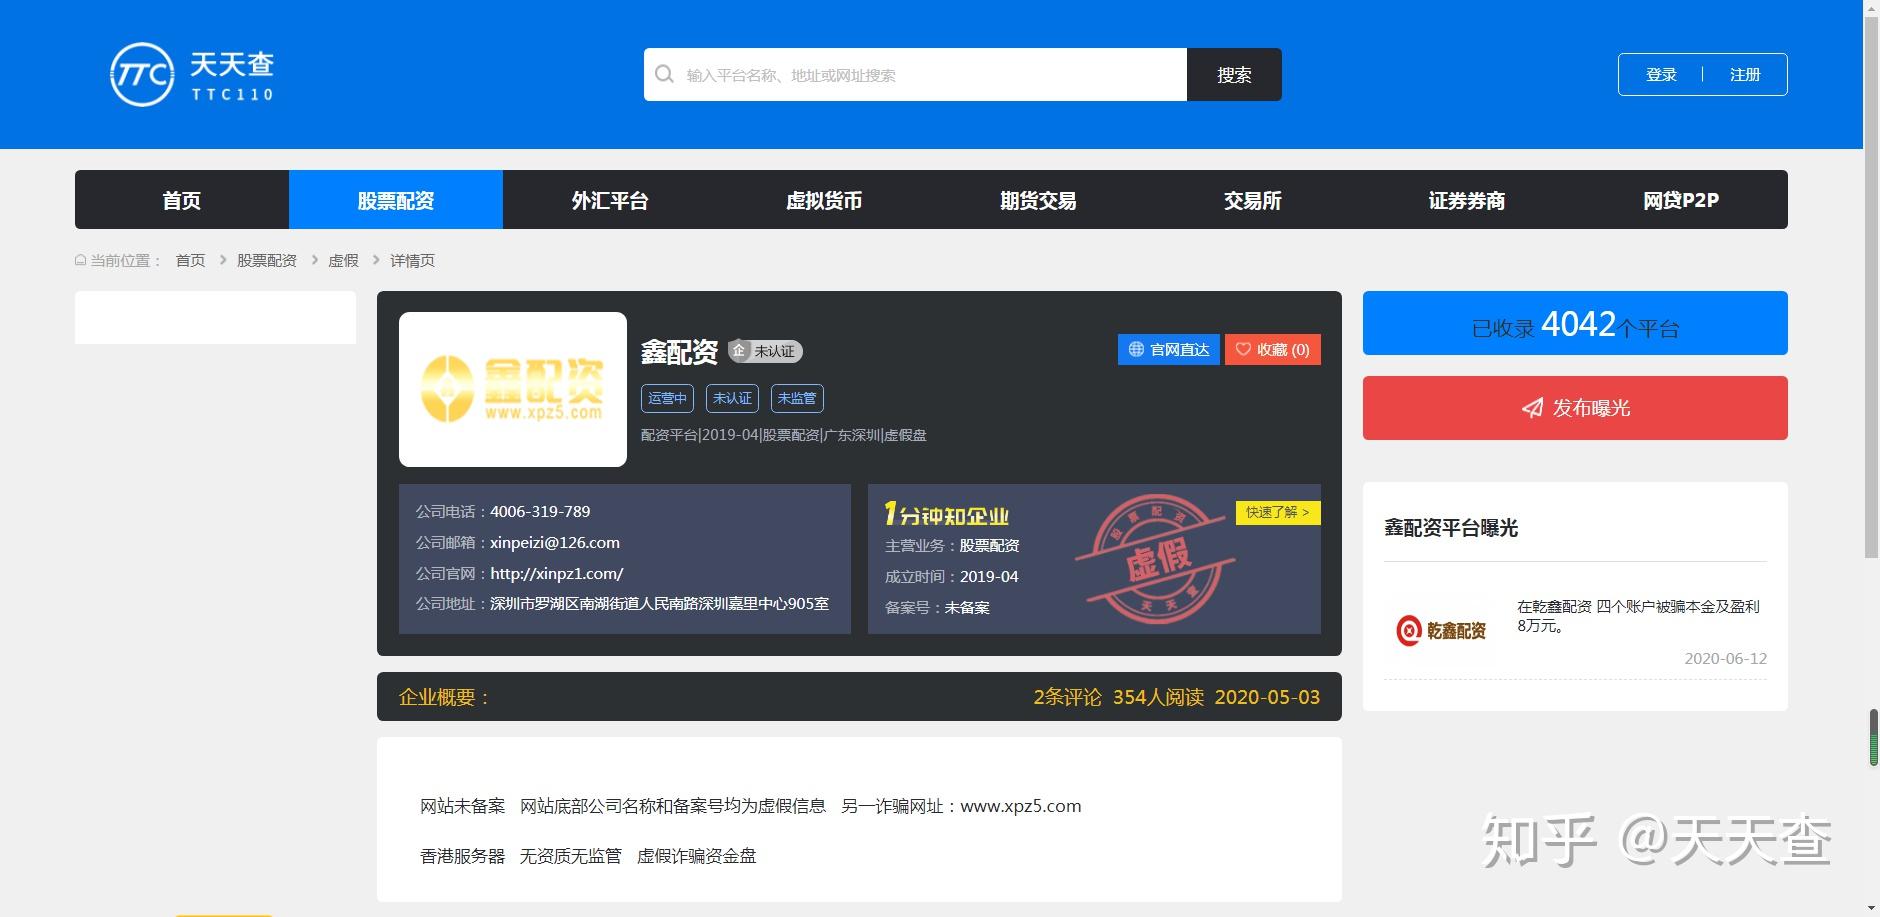1880x917 pixels.
Task: Click the blue 未认证 tag
Action: click(x=732, y=398)
